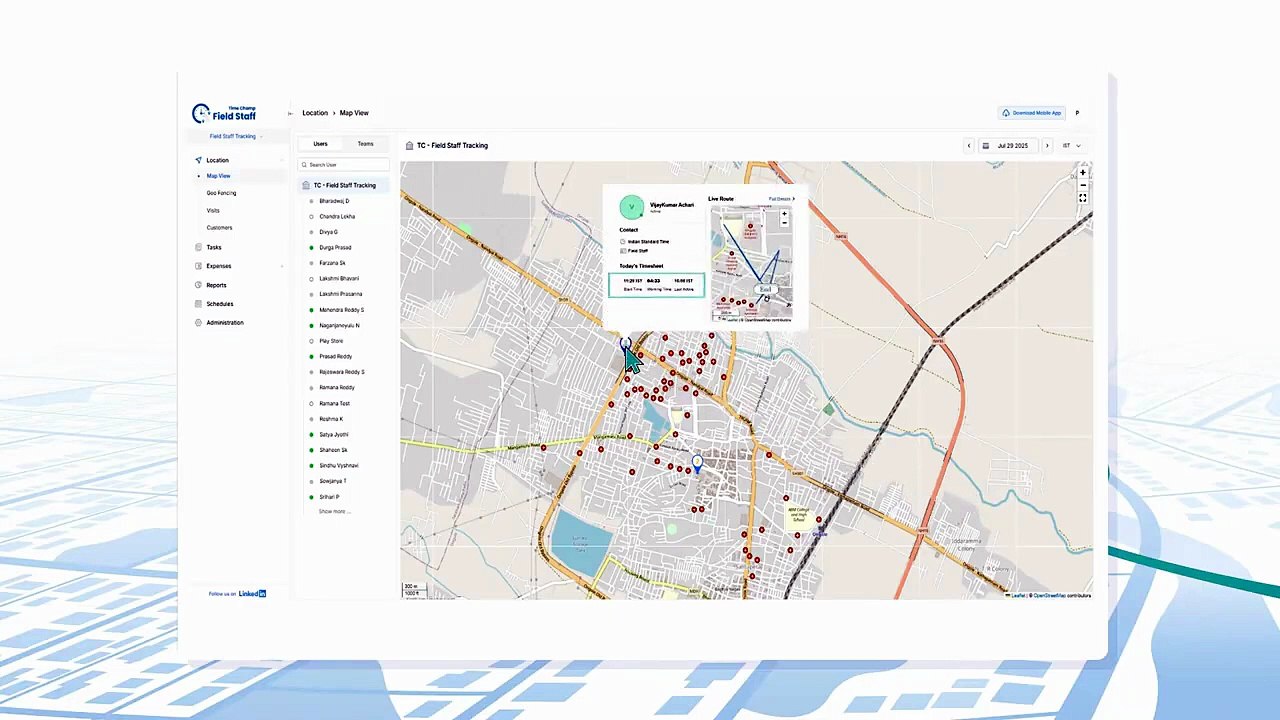Screen dimensions: 1280x720
Task: Click the Reports icon in sidebar
Action: pyautogui.click(x=198, y=285)
